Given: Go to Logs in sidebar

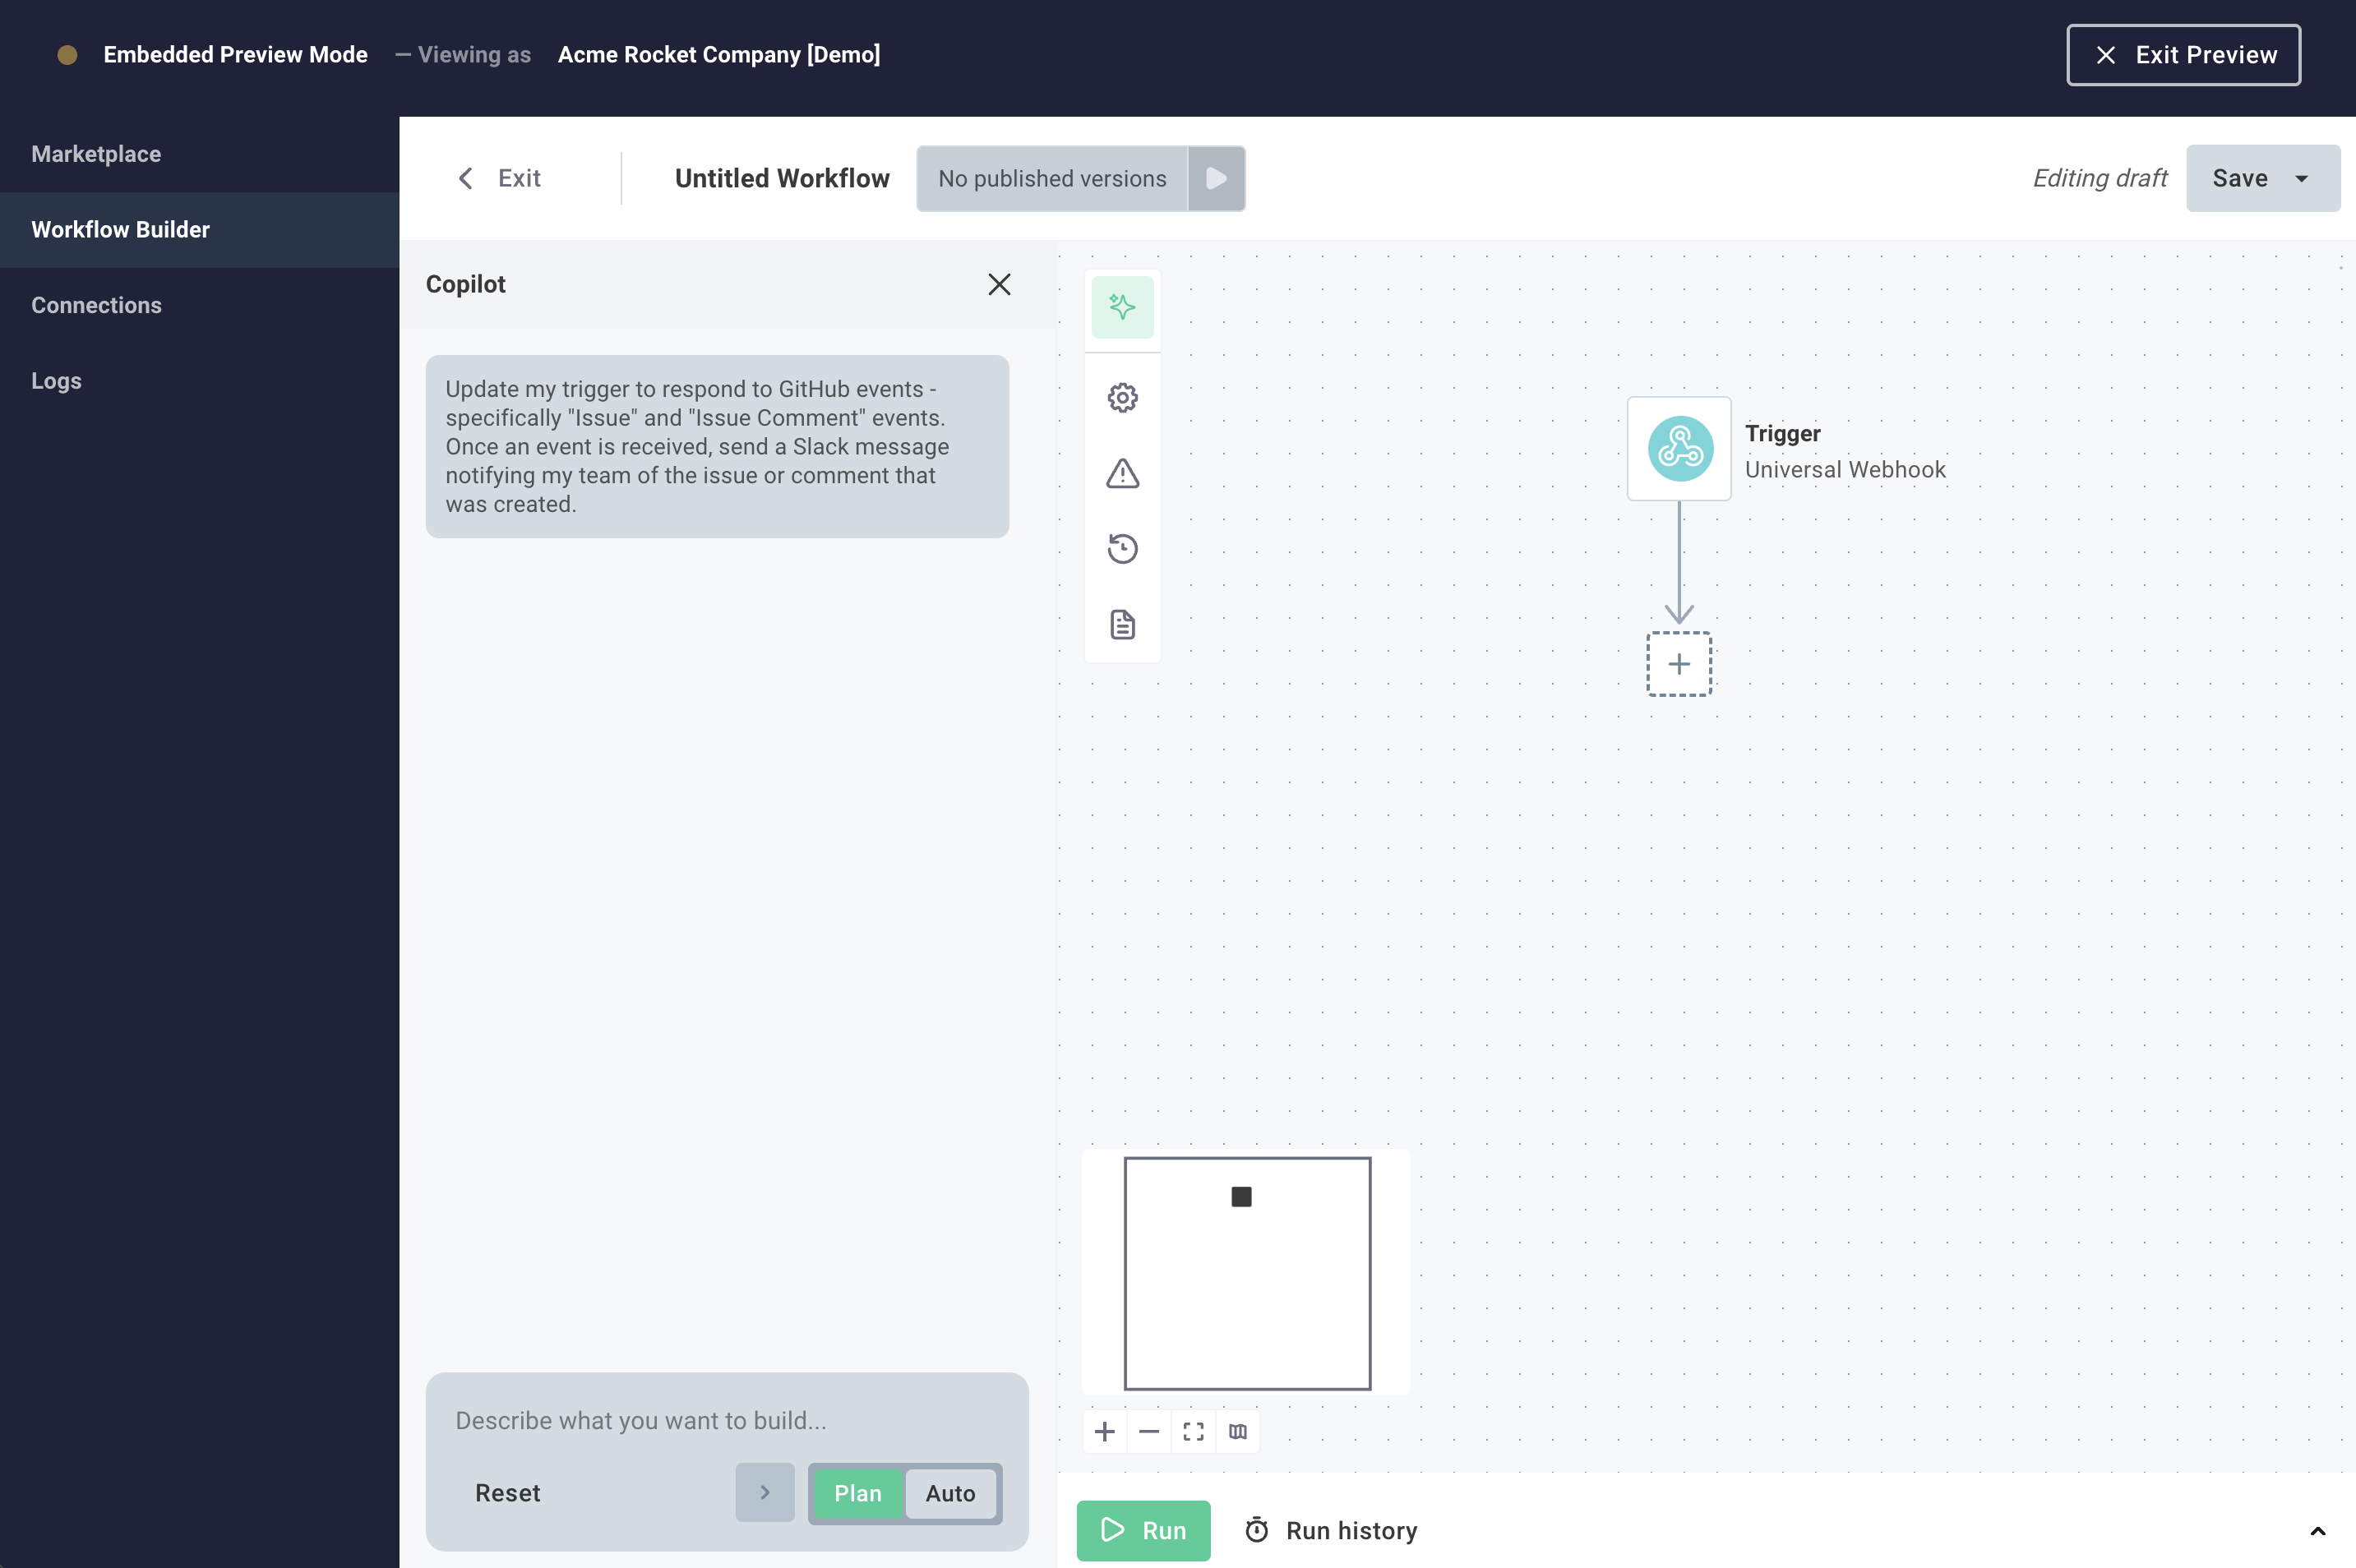Looking at the screenshot, I should [x=56, y=381].
